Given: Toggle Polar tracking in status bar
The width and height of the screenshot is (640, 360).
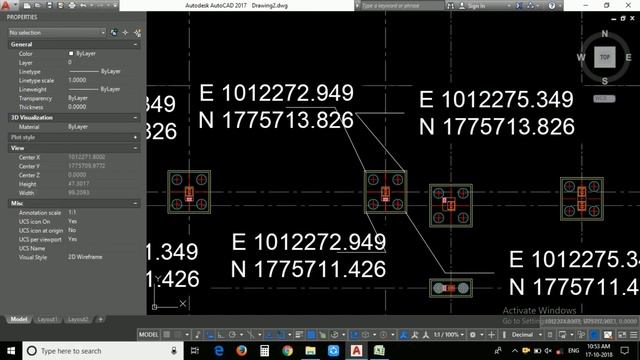Looking at the screenshot, I should 232,335.
